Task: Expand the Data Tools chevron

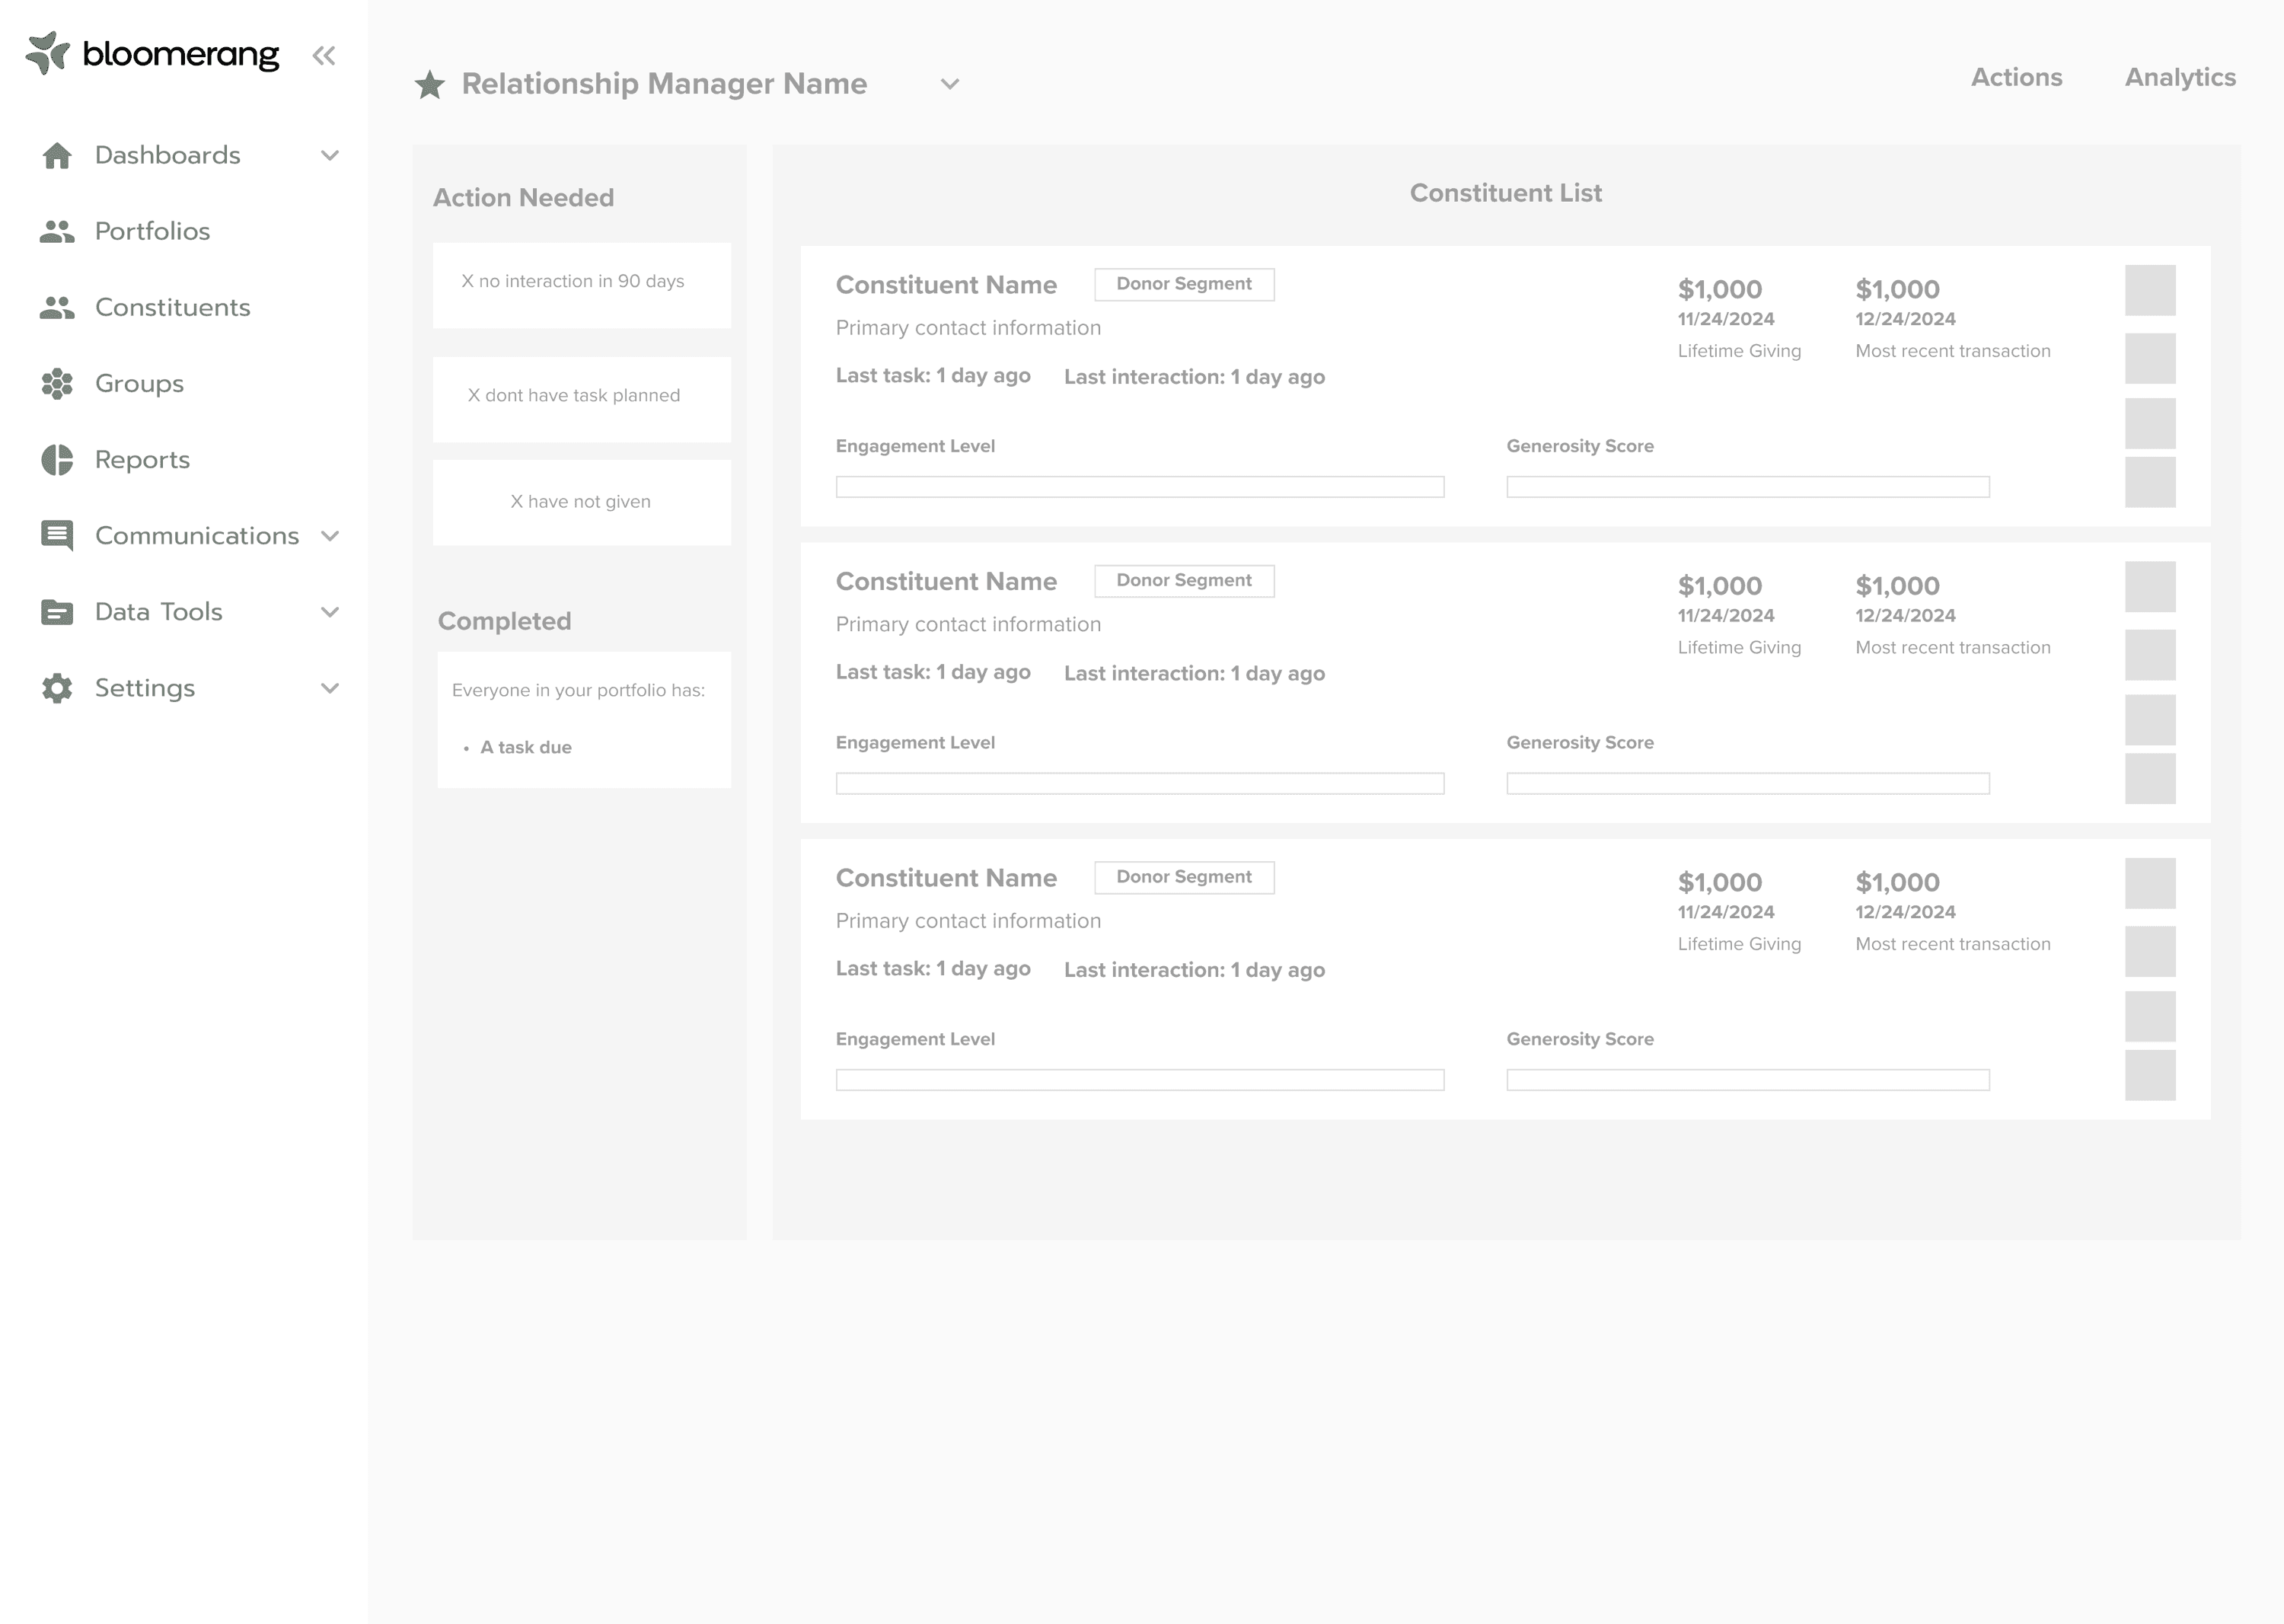Action: coord(330,612)
